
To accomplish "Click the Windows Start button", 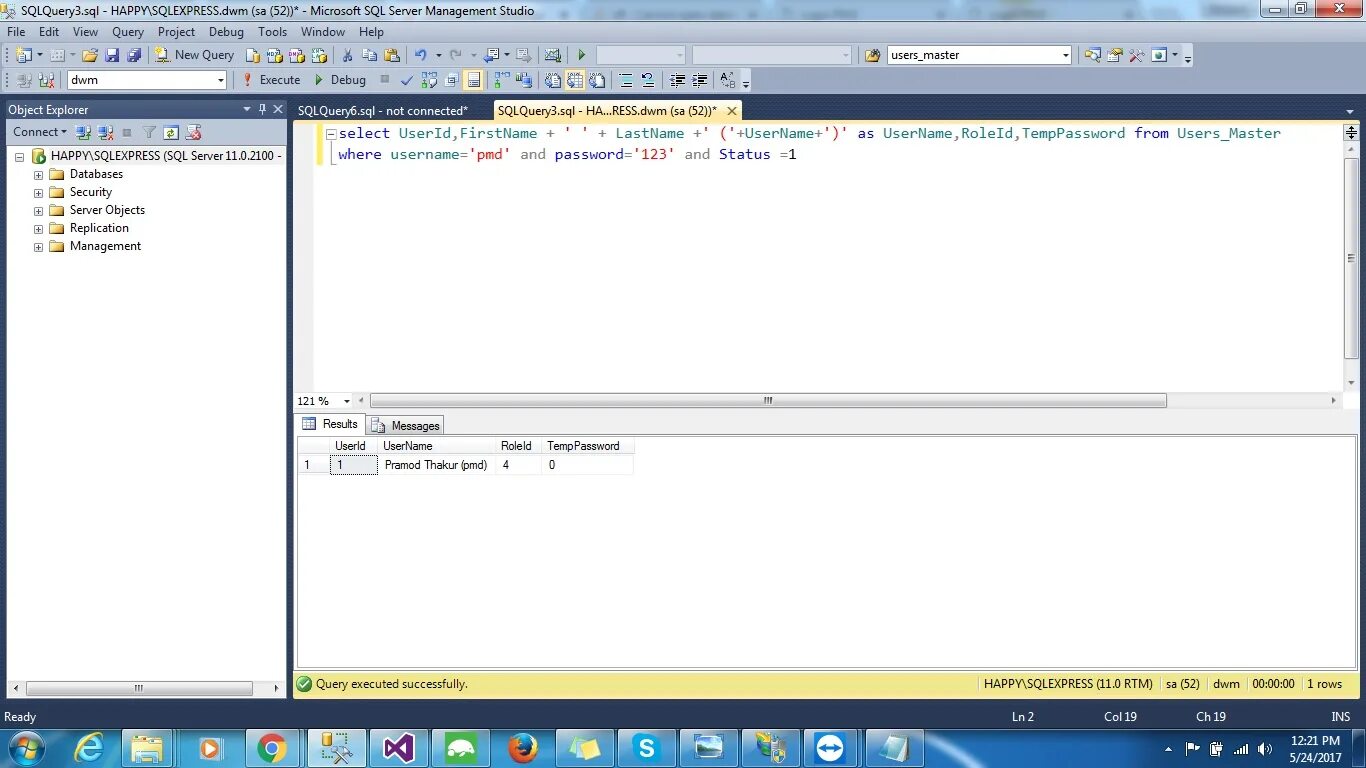I will [x=27, y=748].
